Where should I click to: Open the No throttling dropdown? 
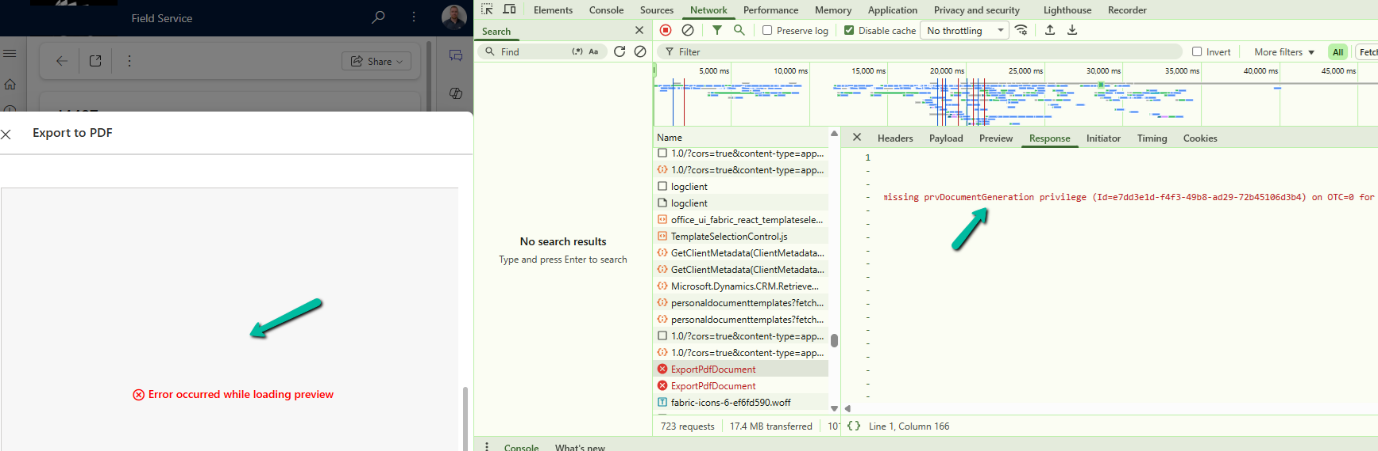pyautogui.click(x=965, y=30)
